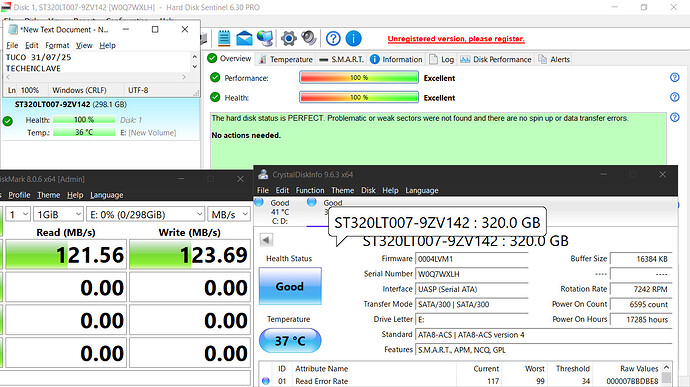Open test size dropdown showing 1GiB
Viewport: 690px width, 387px height.
click(59, 214)
